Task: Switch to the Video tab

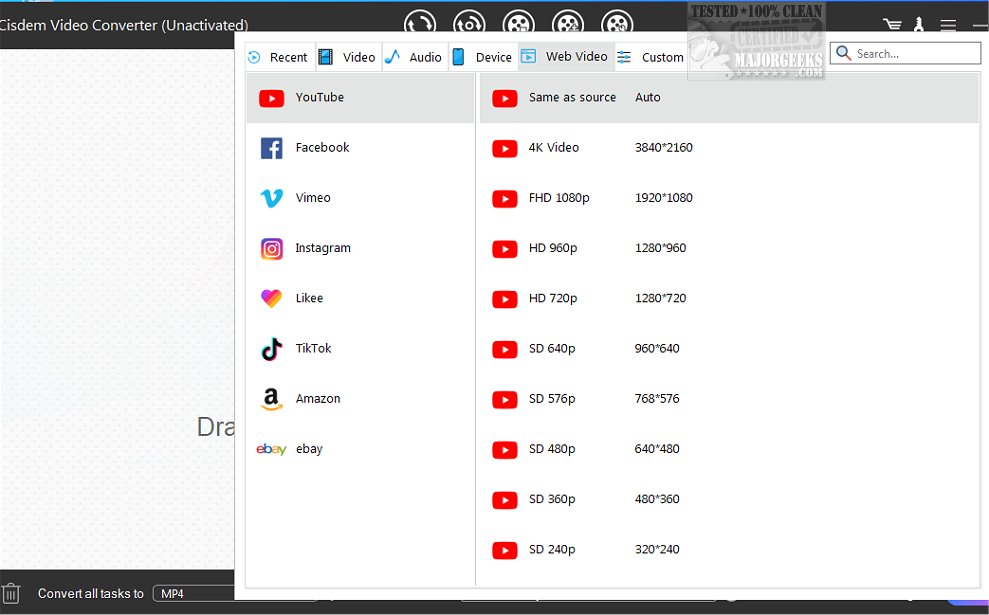Action: tap(347, 57)
